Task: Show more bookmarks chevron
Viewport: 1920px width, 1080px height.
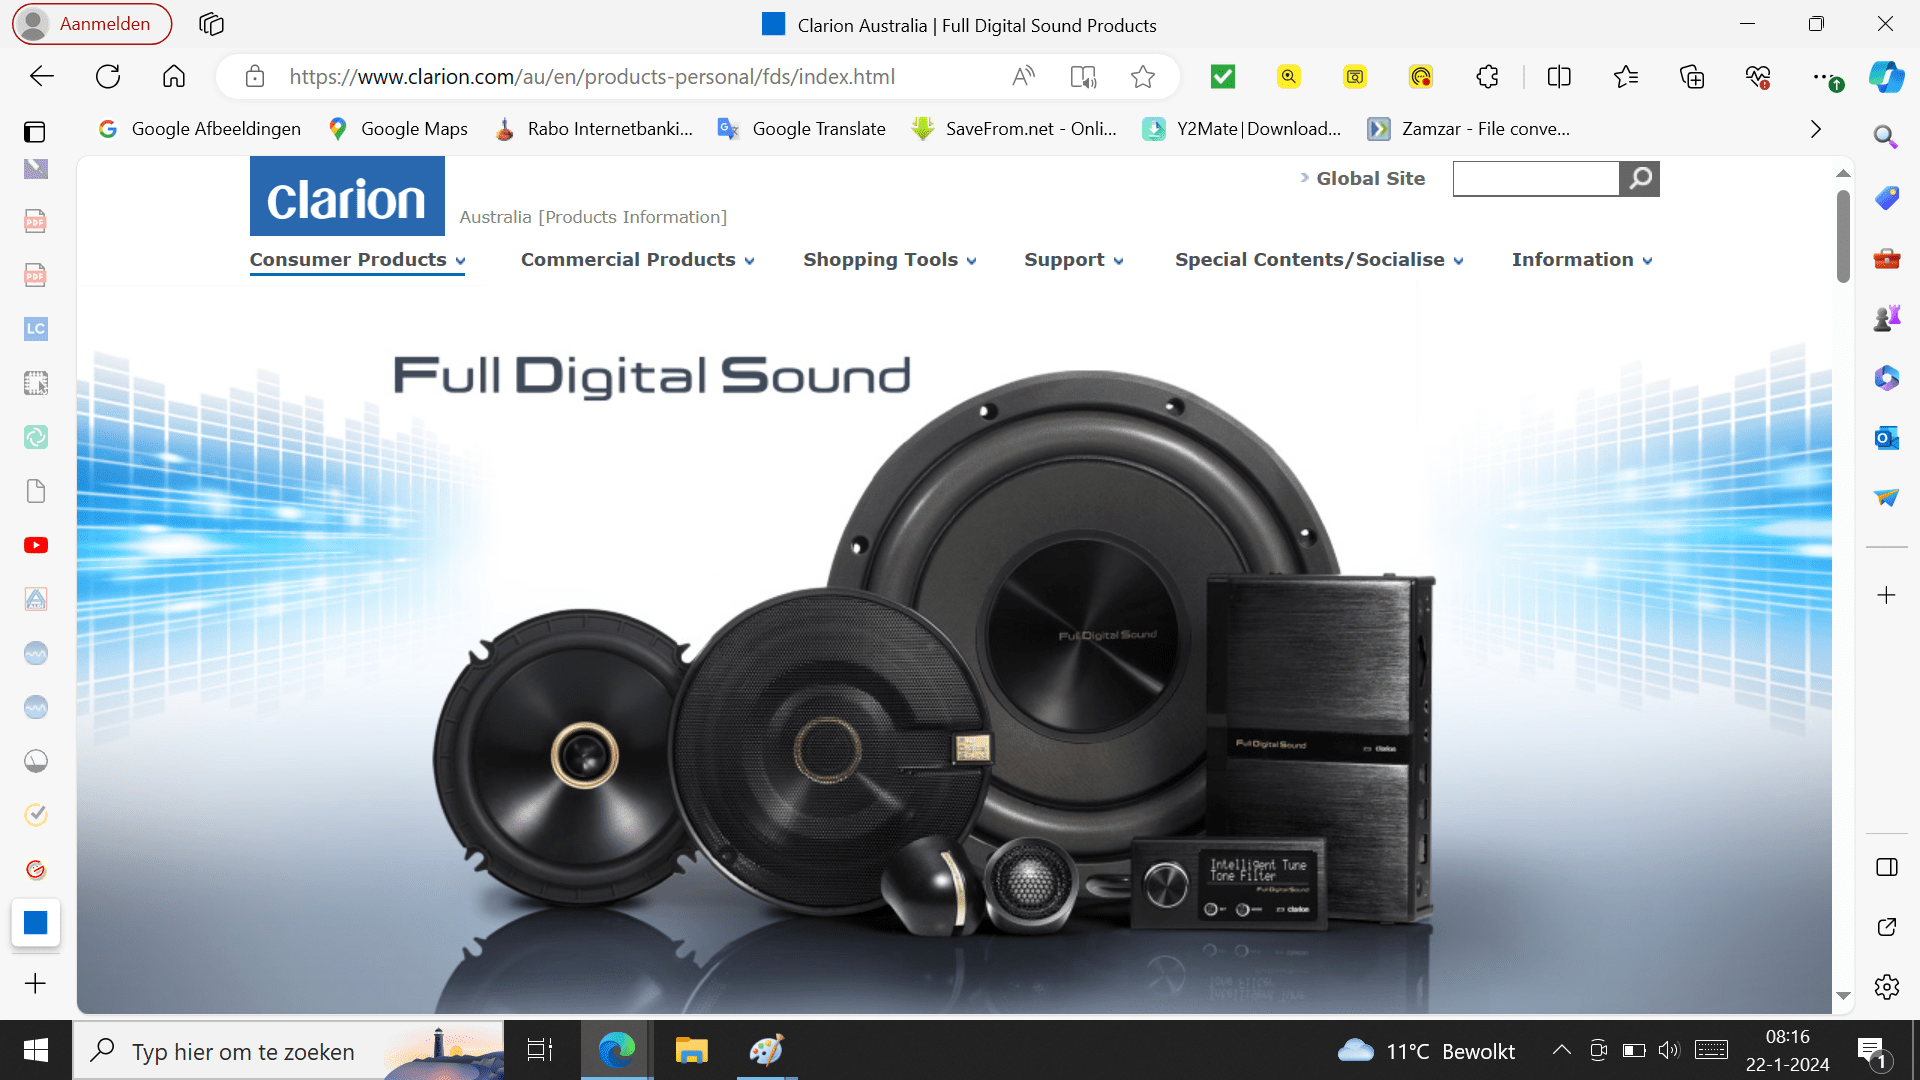Action: pyautogui.click(x=1816, y=129)
